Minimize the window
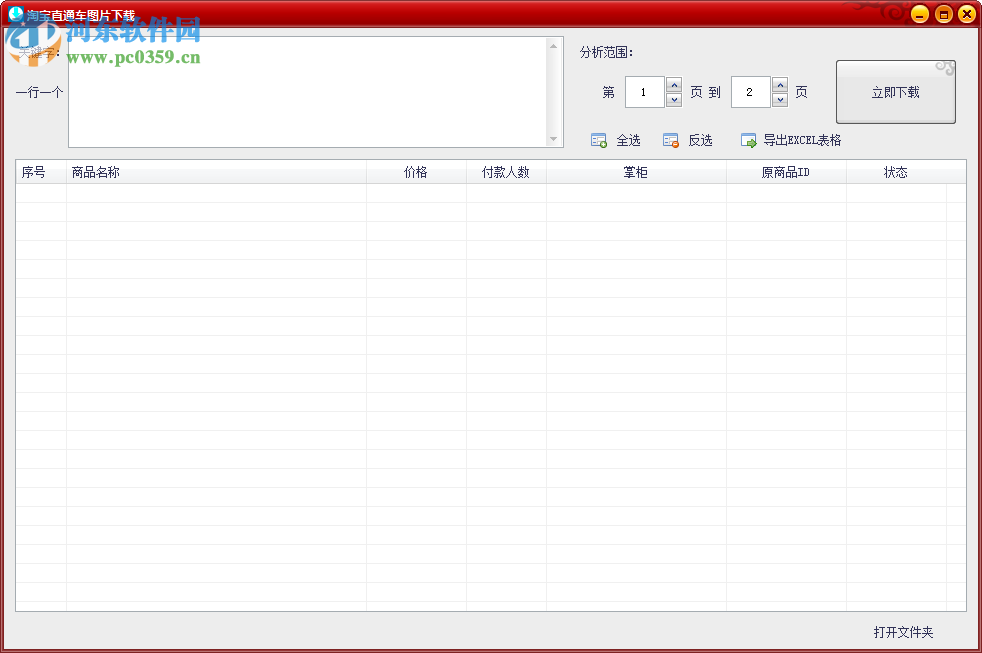This screenshot has width=982, height=653. coord(919,14)
